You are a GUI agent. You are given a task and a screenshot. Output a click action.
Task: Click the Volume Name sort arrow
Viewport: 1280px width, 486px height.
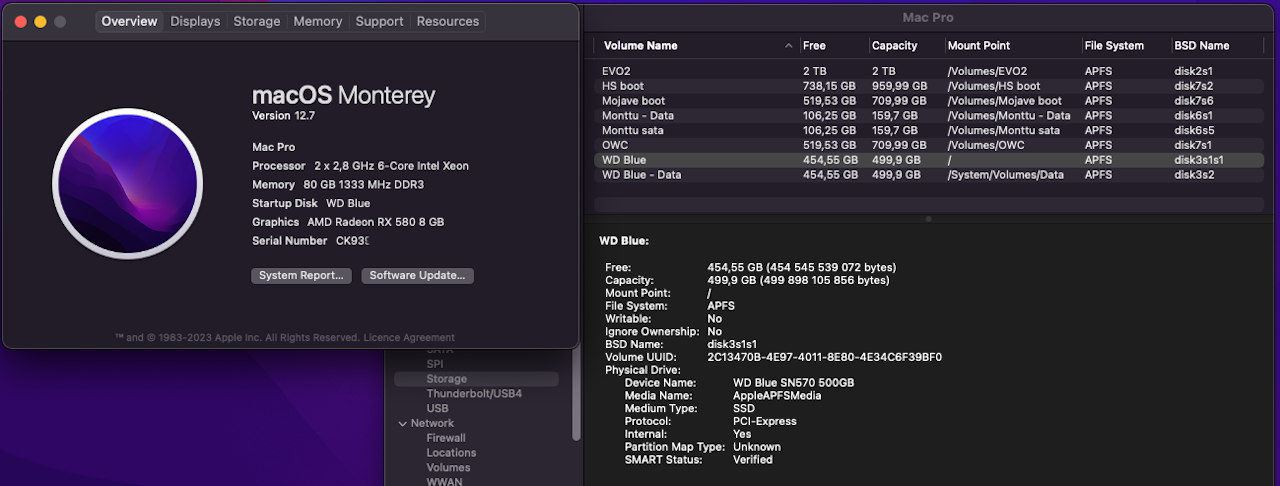click(x=789, y=46)
